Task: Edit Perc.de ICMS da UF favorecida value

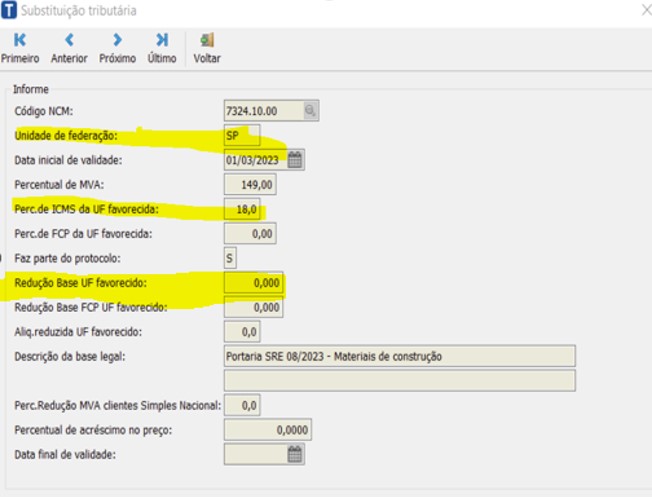Action: [244, 209]
